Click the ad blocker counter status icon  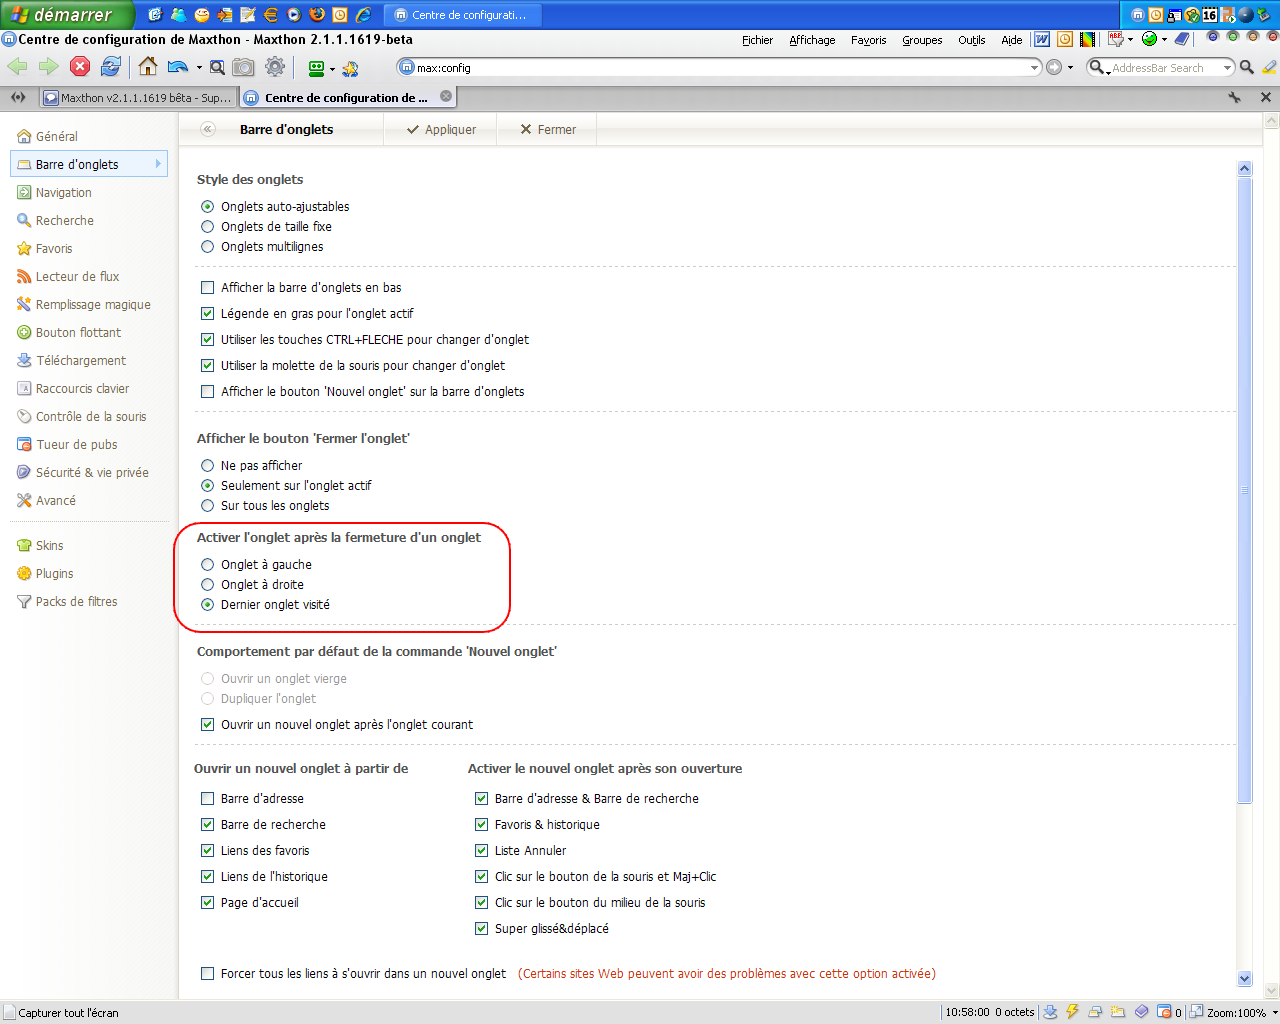click(x=1168, y=1012)
